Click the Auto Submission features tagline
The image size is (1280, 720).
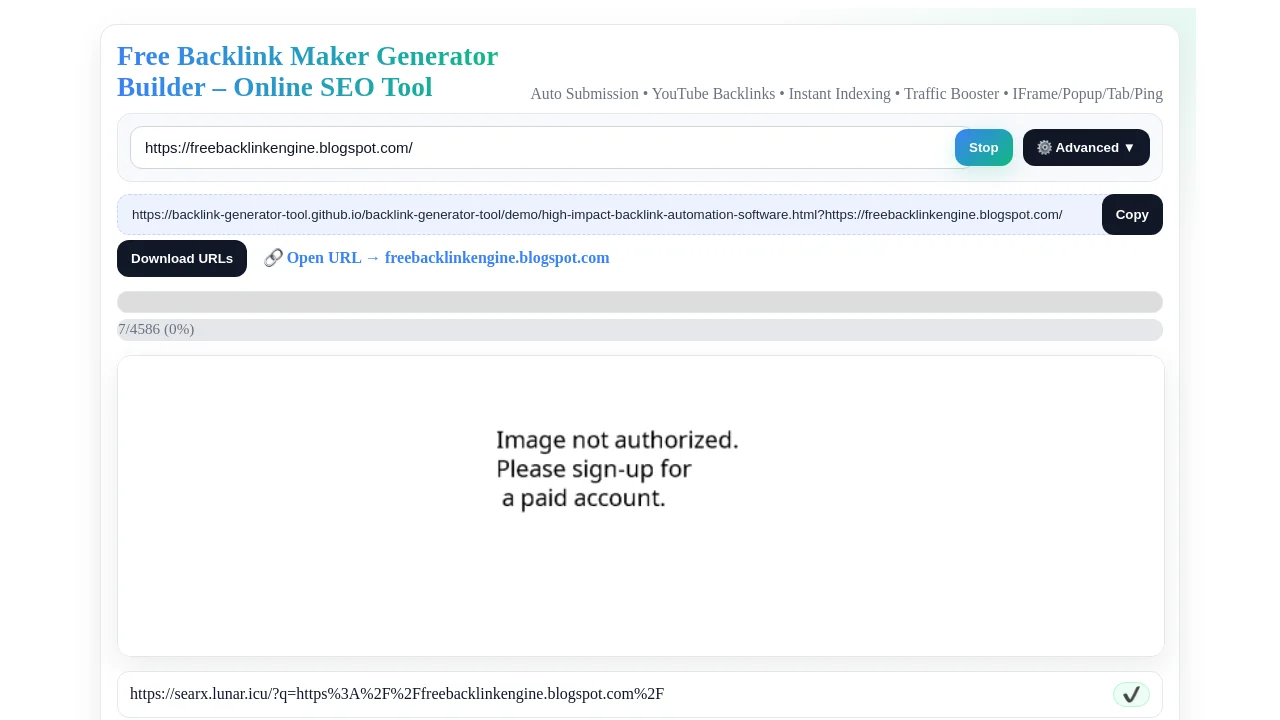[846, 94]
